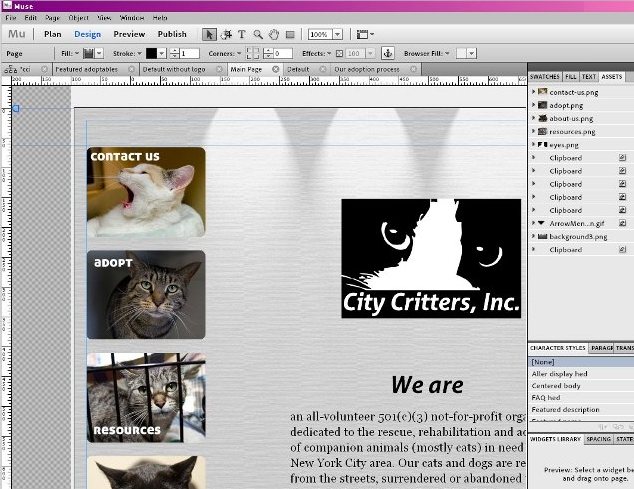Click embedded icon beside ArrowMen gif asset
The height and width of the screenshot is (489, 634).
coord(622,223)
